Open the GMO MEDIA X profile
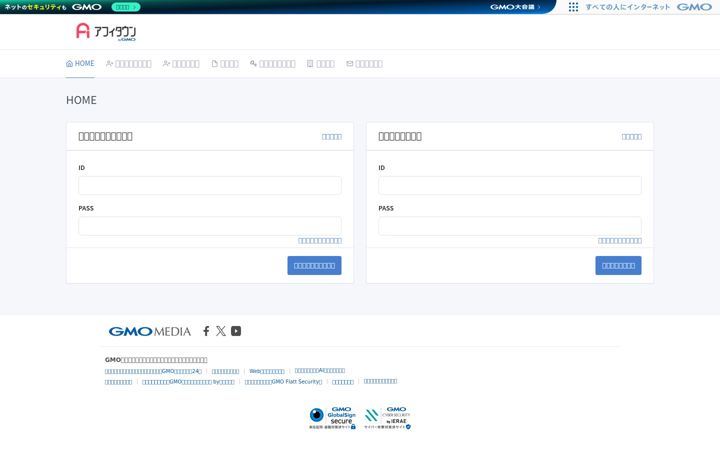720x450 pixels. tap(221, 331)
